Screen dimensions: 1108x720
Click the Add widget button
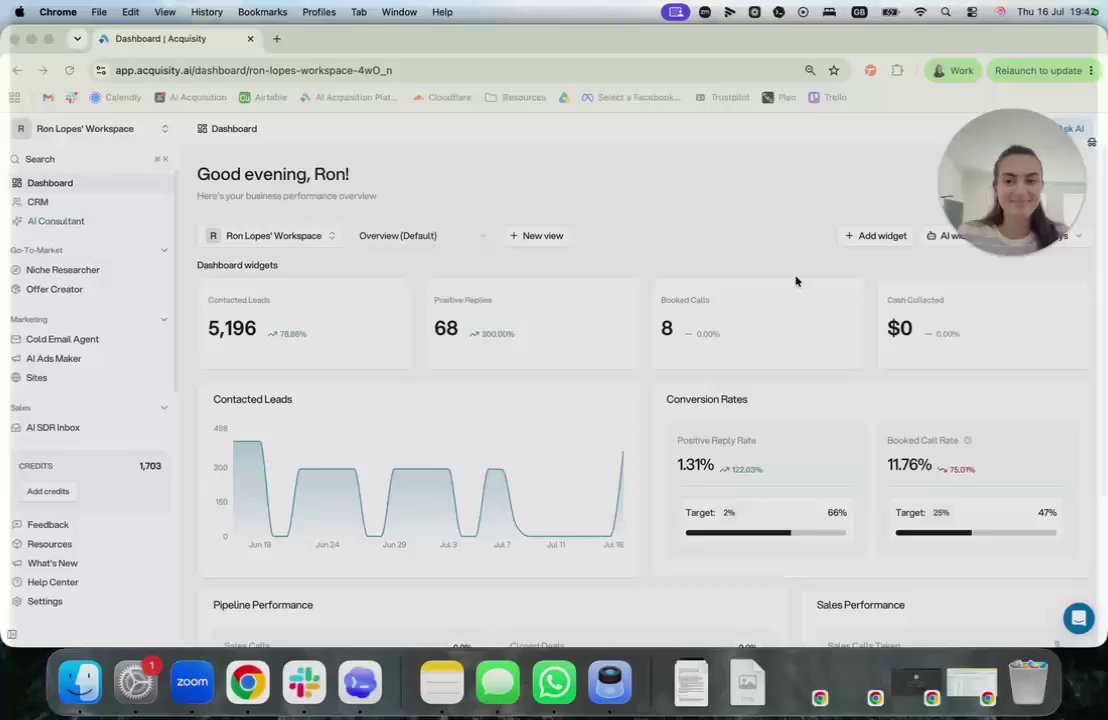pos(876,236)
